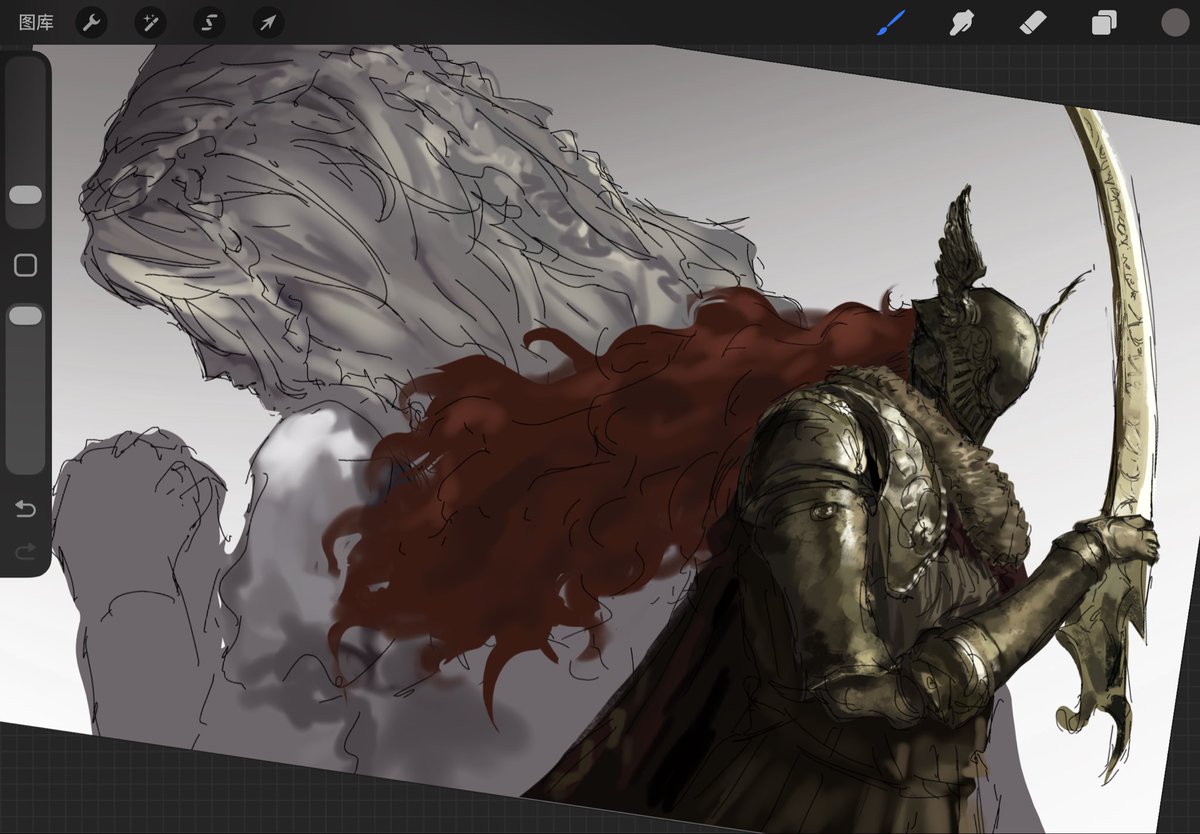Image resolution: width=1200 pixels, height=834 pixels.
Task: Tap the square Modify button in sidebar
Action: pyautogui.click(x=25, y=265)
